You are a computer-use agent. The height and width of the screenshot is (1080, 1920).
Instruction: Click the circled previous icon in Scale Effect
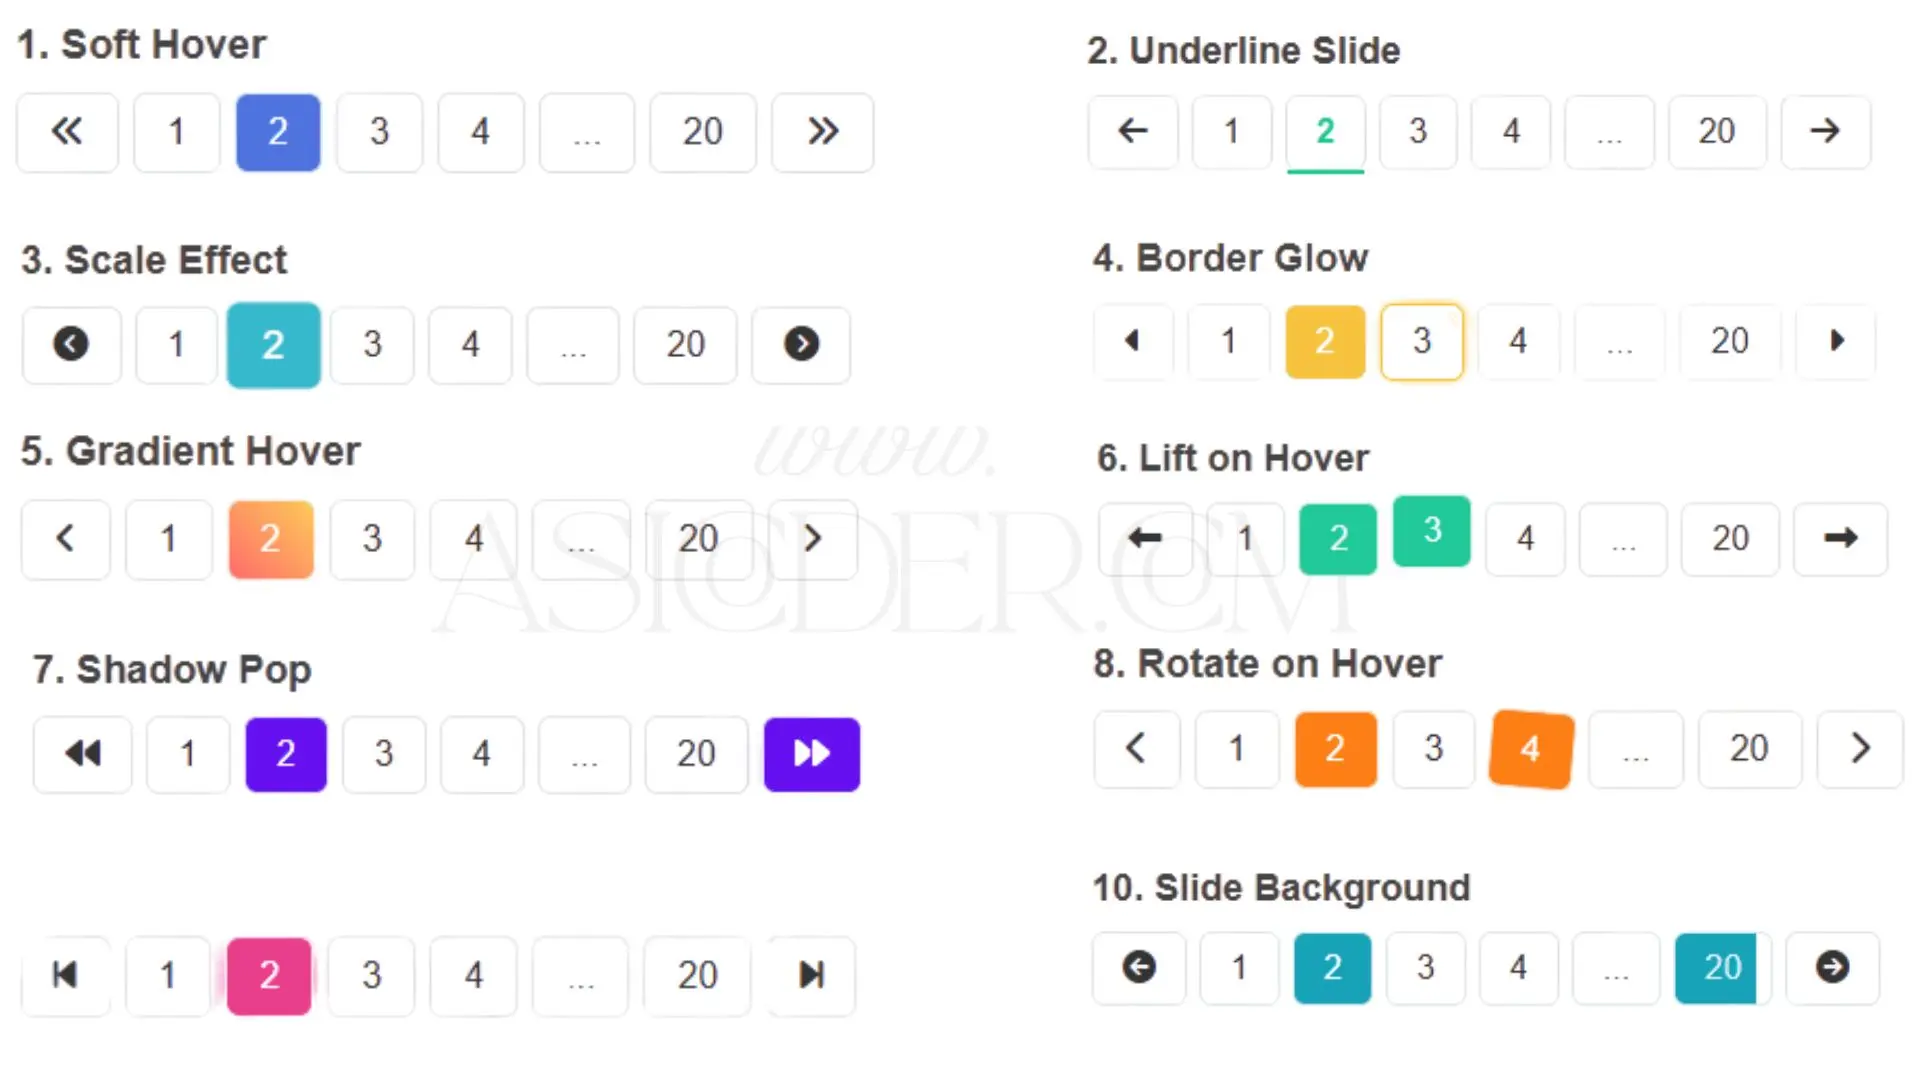pyautogui.click(x=71, y=345)
